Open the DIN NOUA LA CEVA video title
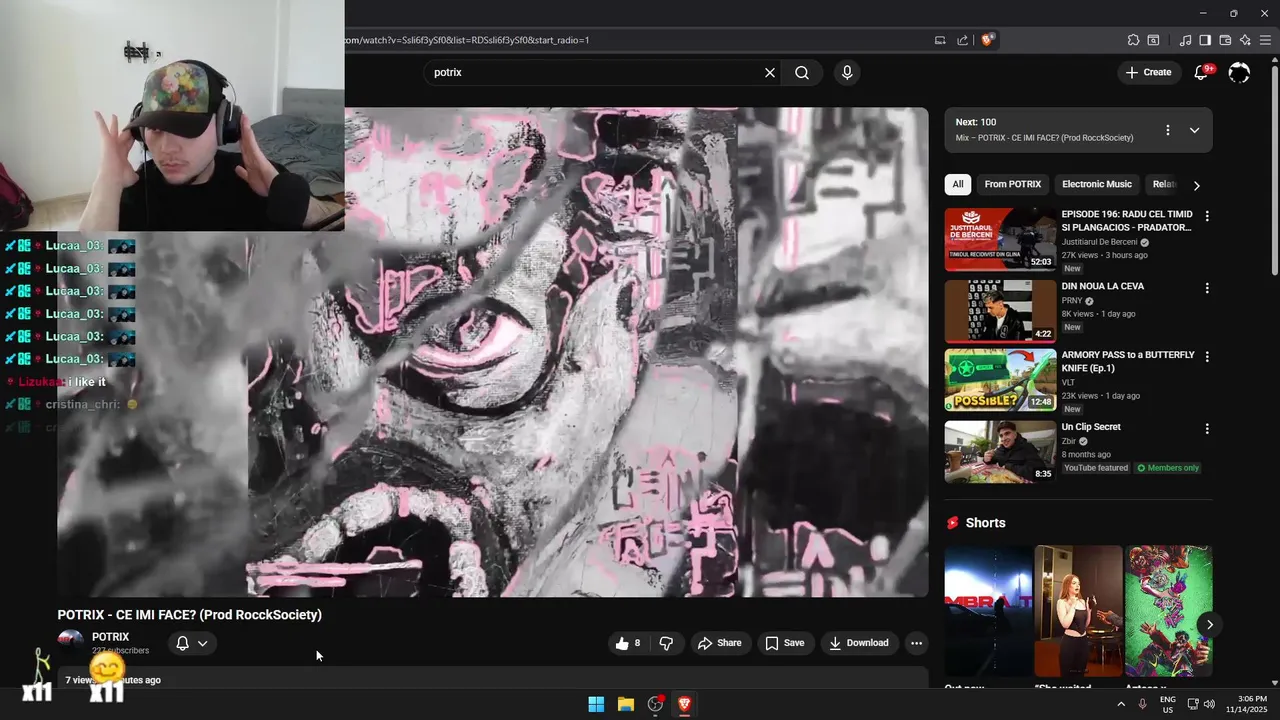Image resolution: width=1280 pixels, height=720 pixels. coord(1103,286)
